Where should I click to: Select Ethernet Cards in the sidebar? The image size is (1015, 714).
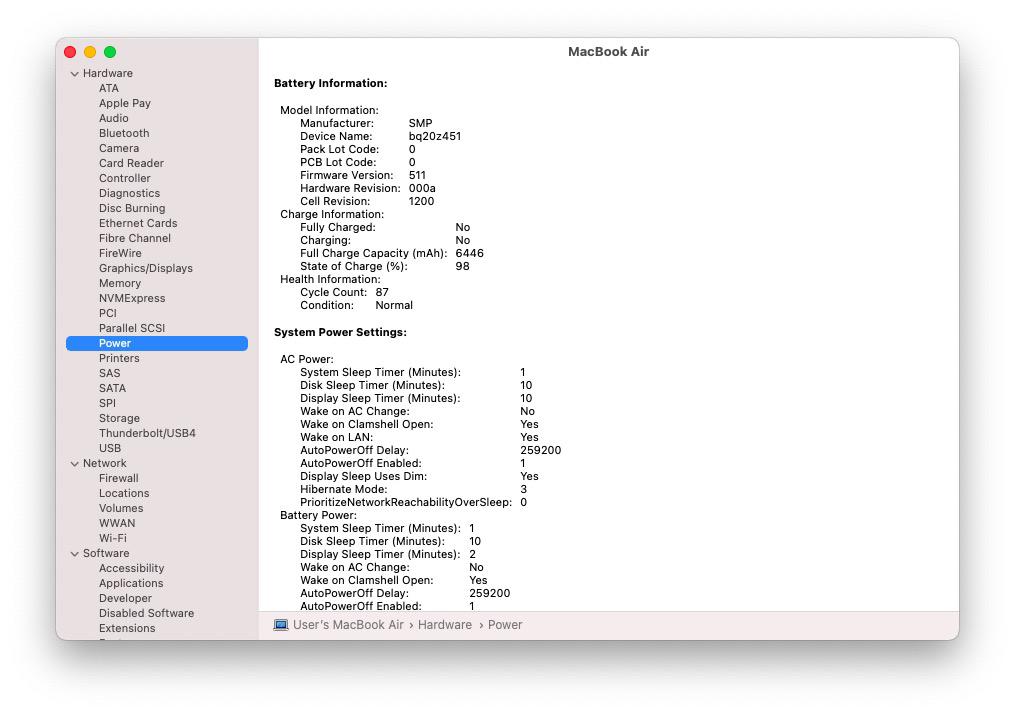click(x=138, y=223)
